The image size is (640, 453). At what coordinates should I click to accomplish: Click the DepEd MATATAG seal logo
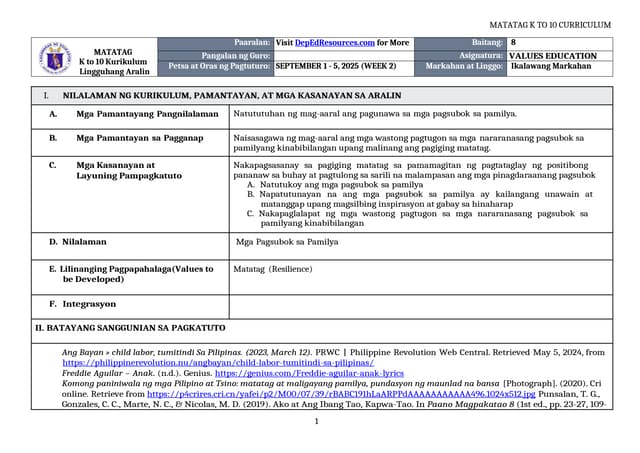coord(59,58)
